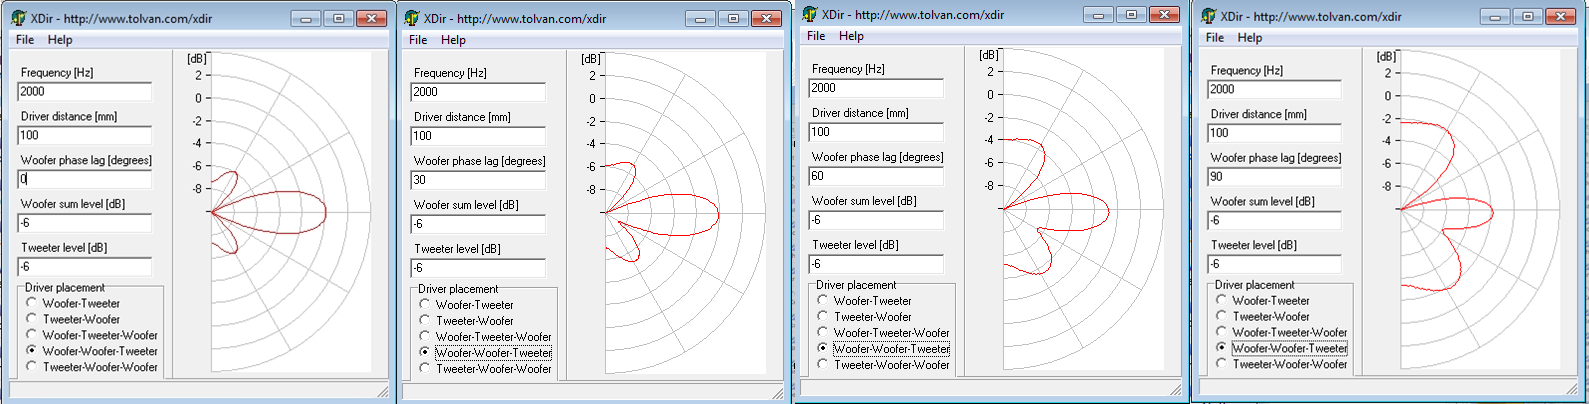
Task: Click Woofer sum level field in phase lag 30 window
Action: [x=478, y=224]
